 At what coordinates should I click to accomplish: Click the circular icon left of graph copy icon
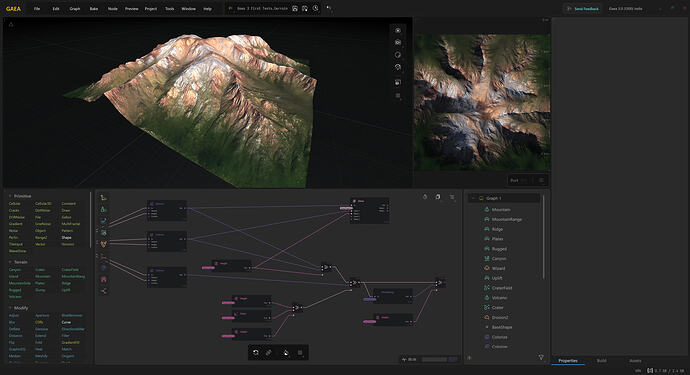(425, 197)
